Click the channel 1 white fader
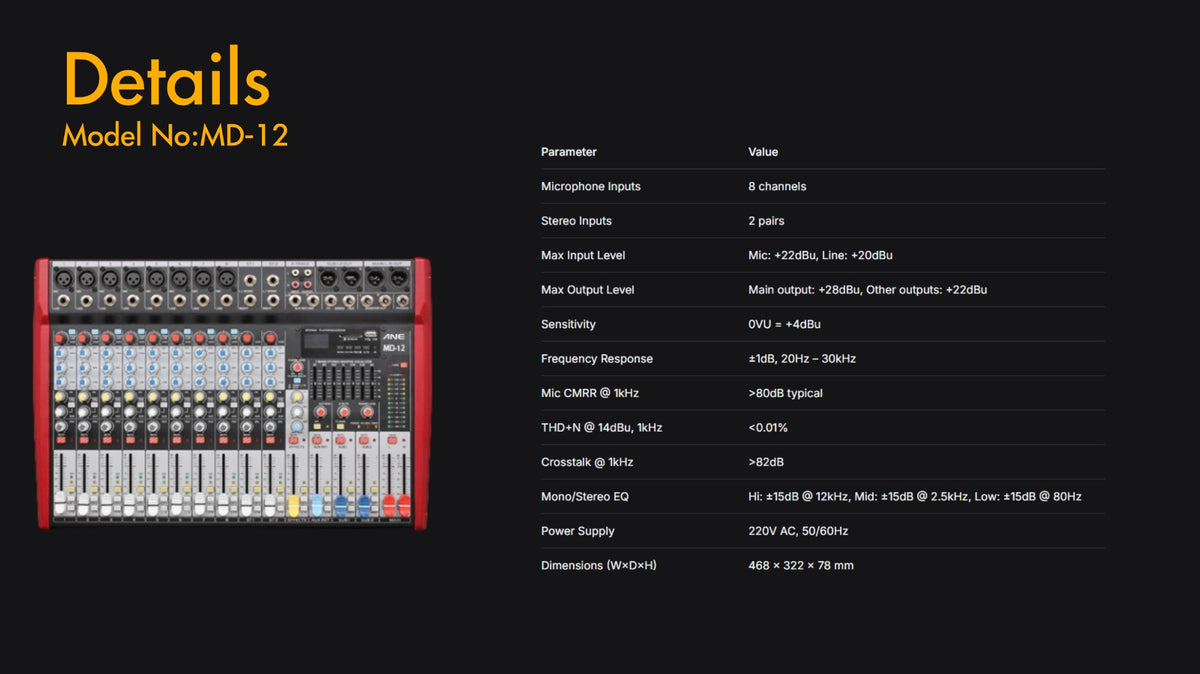Screen dimensions: 1200x674 61,502
